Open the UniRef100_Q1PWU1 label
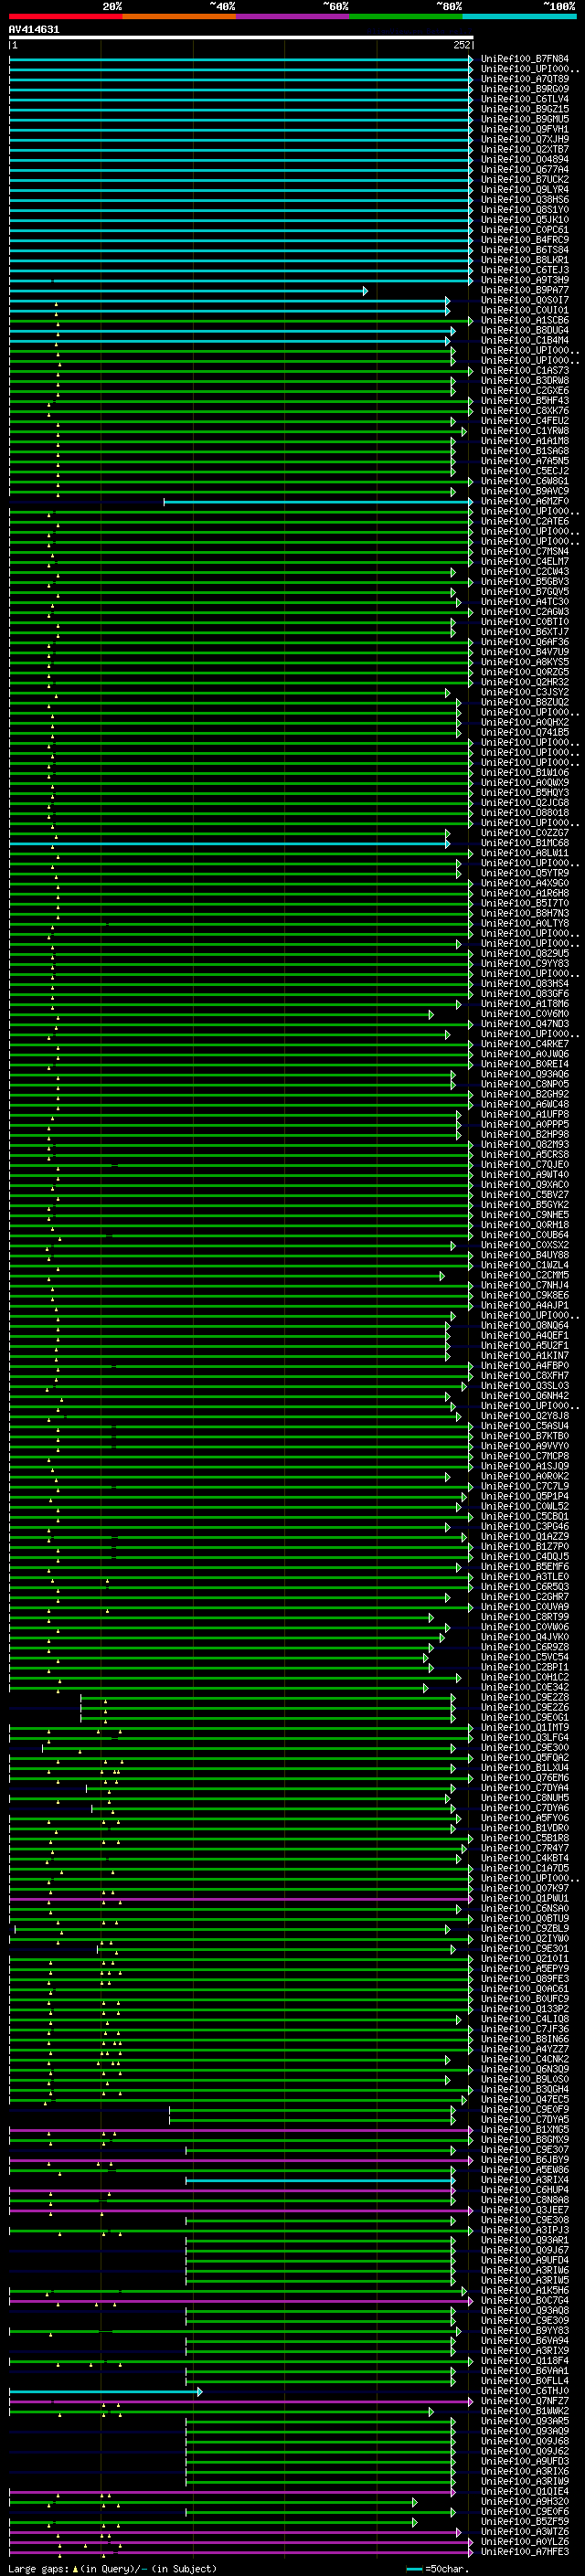Image resolution: width=585 pixels, height=2576 pixels. tap(525, 1898)
